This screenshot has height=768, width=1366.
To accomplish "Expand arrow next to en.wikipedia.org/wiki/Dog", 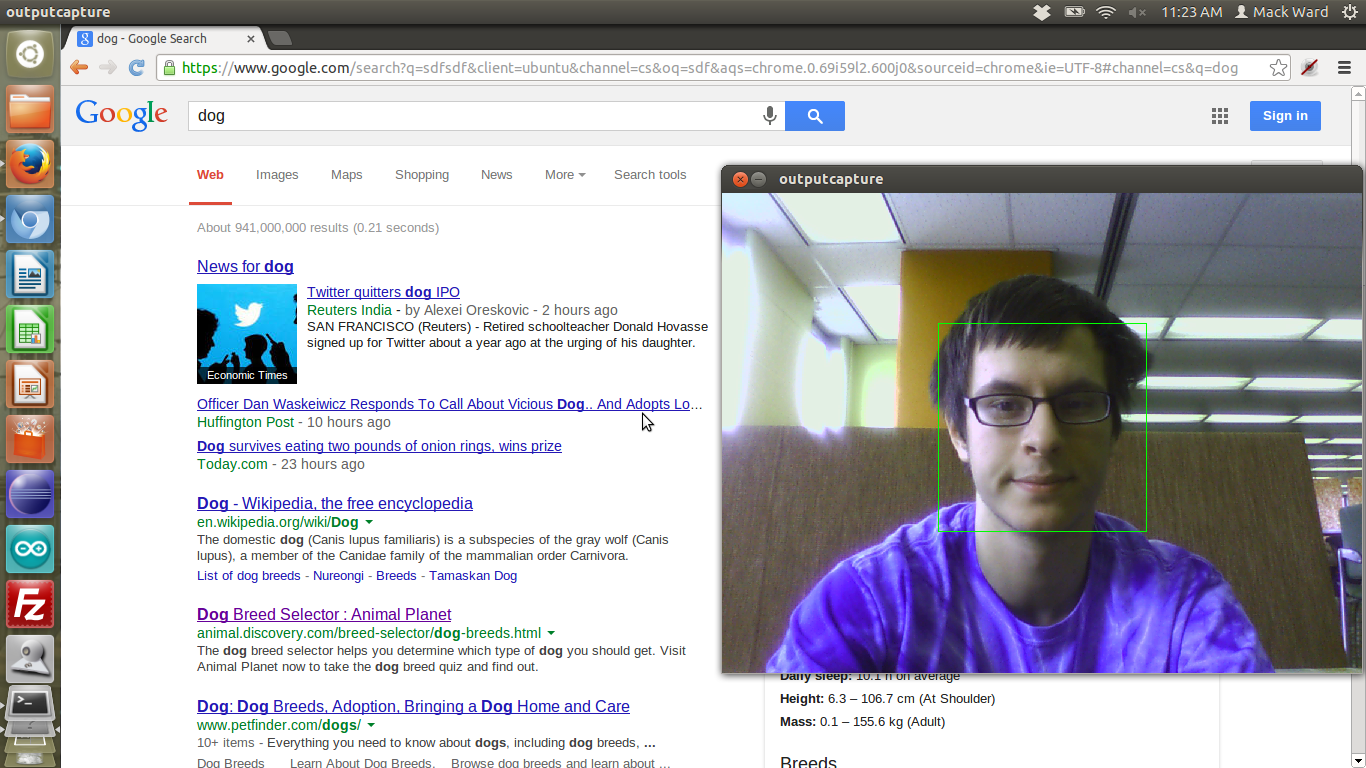I will [x=369, y=522].
